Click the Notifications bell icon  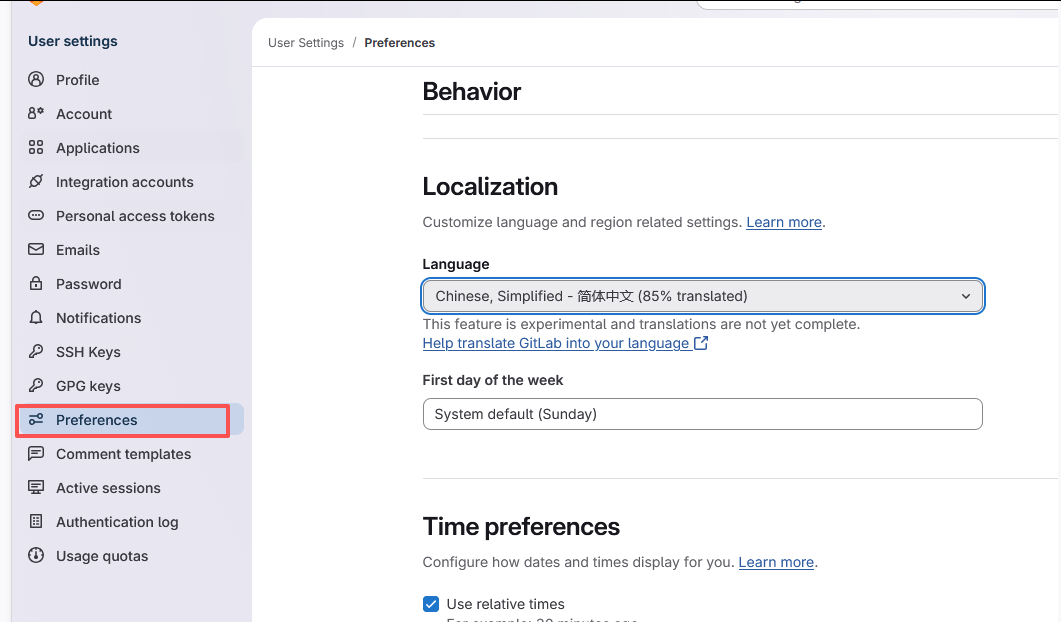point(36,317)
